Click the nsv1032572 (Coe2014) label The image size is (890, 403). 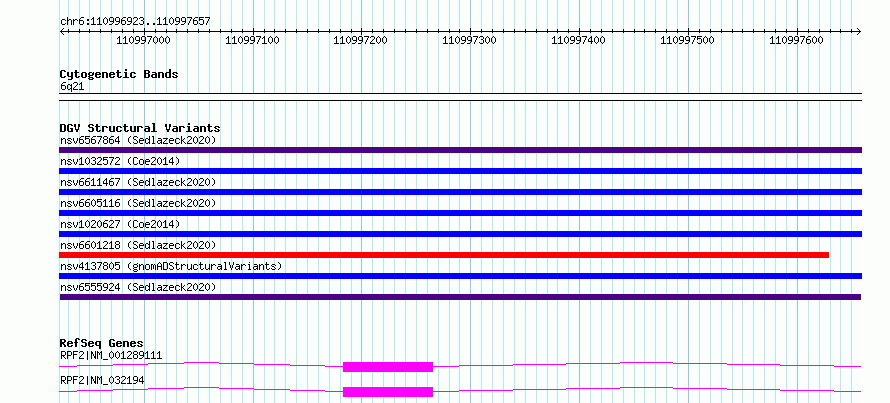[x=120, y=161]
